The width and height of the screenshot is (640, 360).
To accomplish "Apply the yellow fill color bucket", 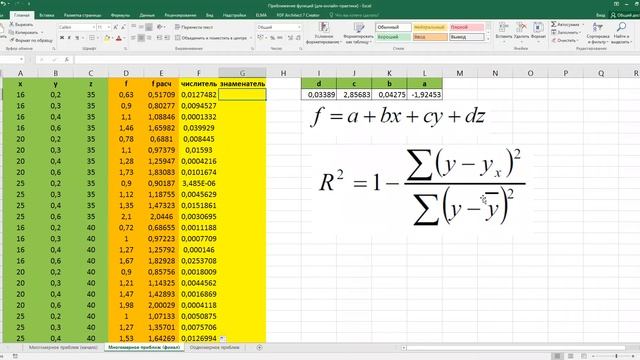I will pos(107,38).
